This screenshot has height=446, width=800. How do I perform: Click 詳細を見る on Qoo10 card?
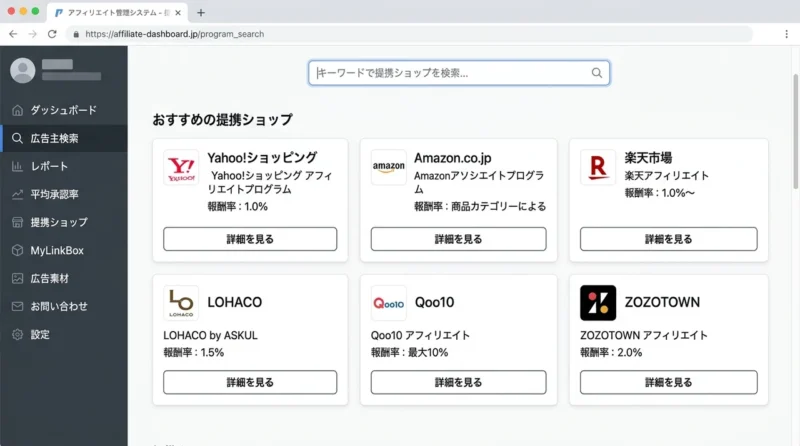pos(458,382)
